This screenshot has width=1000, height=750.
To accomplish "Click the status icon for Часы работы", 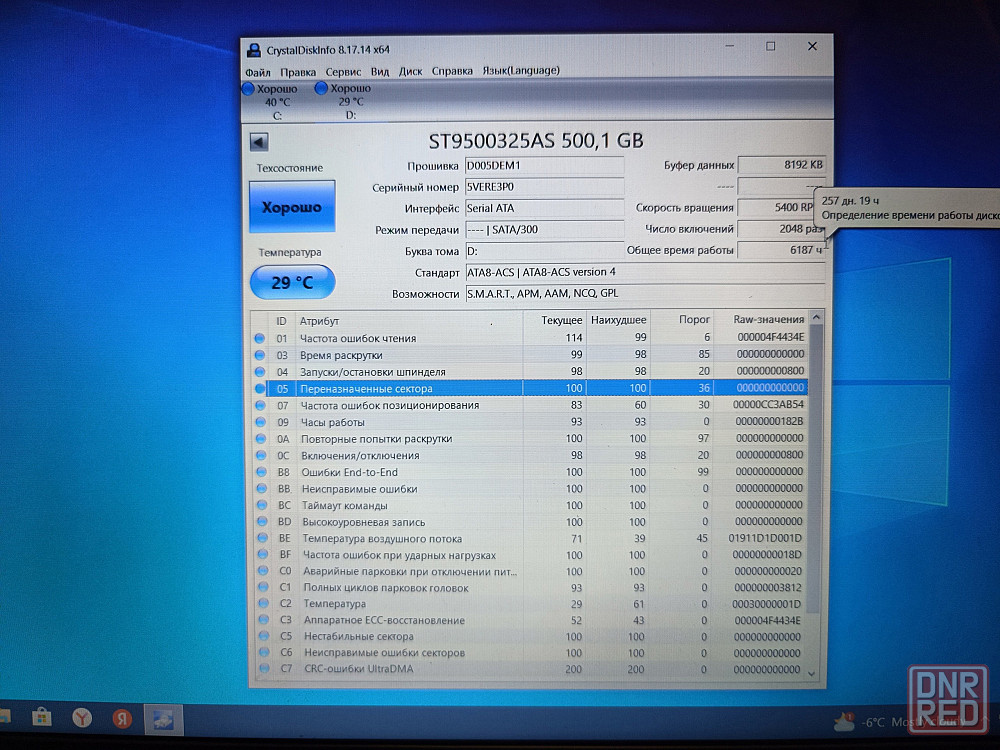I will tap(261, 422).
